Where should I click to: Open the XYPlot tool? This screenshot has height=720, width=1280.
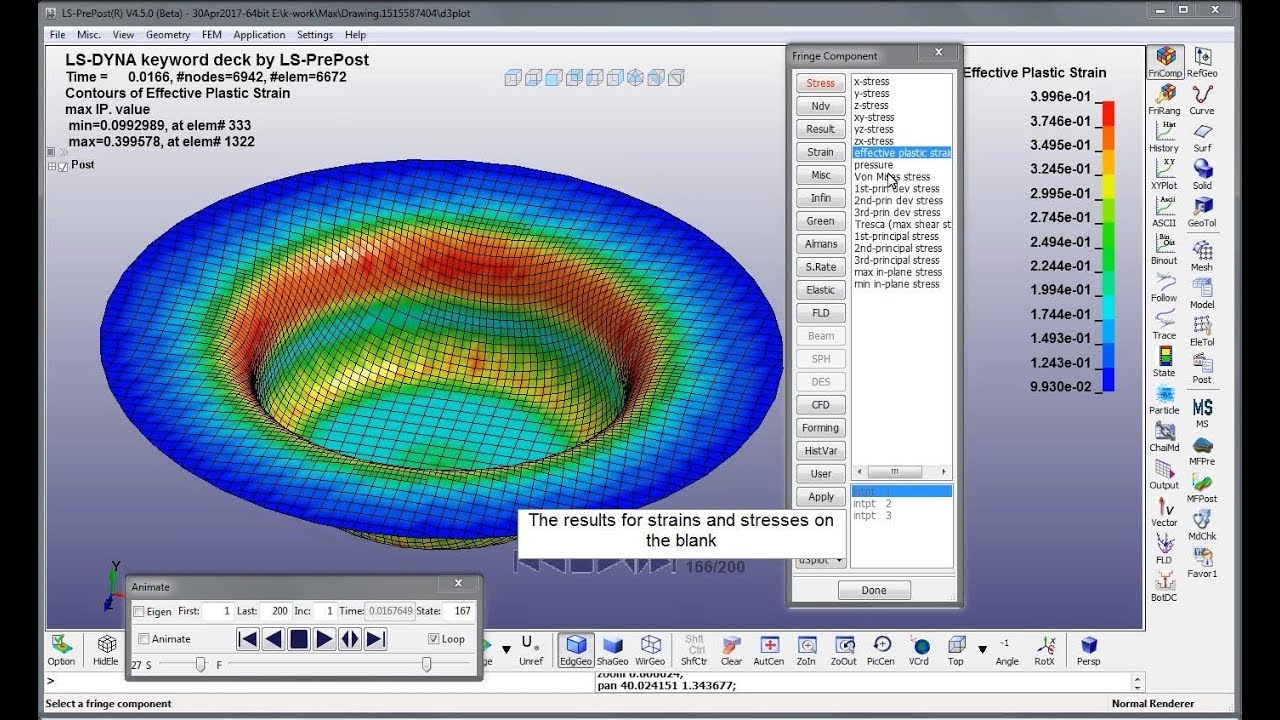tap(1164, 173)
